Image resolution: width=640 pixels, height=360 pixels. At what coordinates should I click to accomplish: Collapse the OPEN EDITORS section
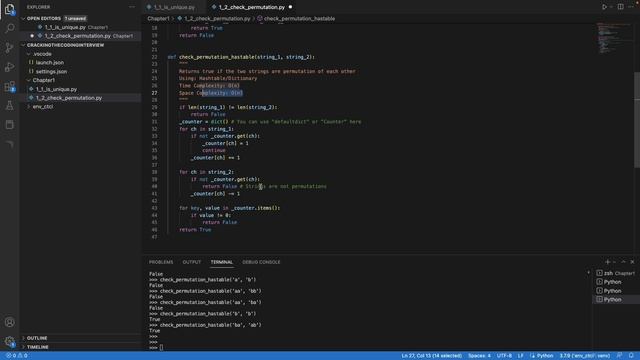pos(23,18)
